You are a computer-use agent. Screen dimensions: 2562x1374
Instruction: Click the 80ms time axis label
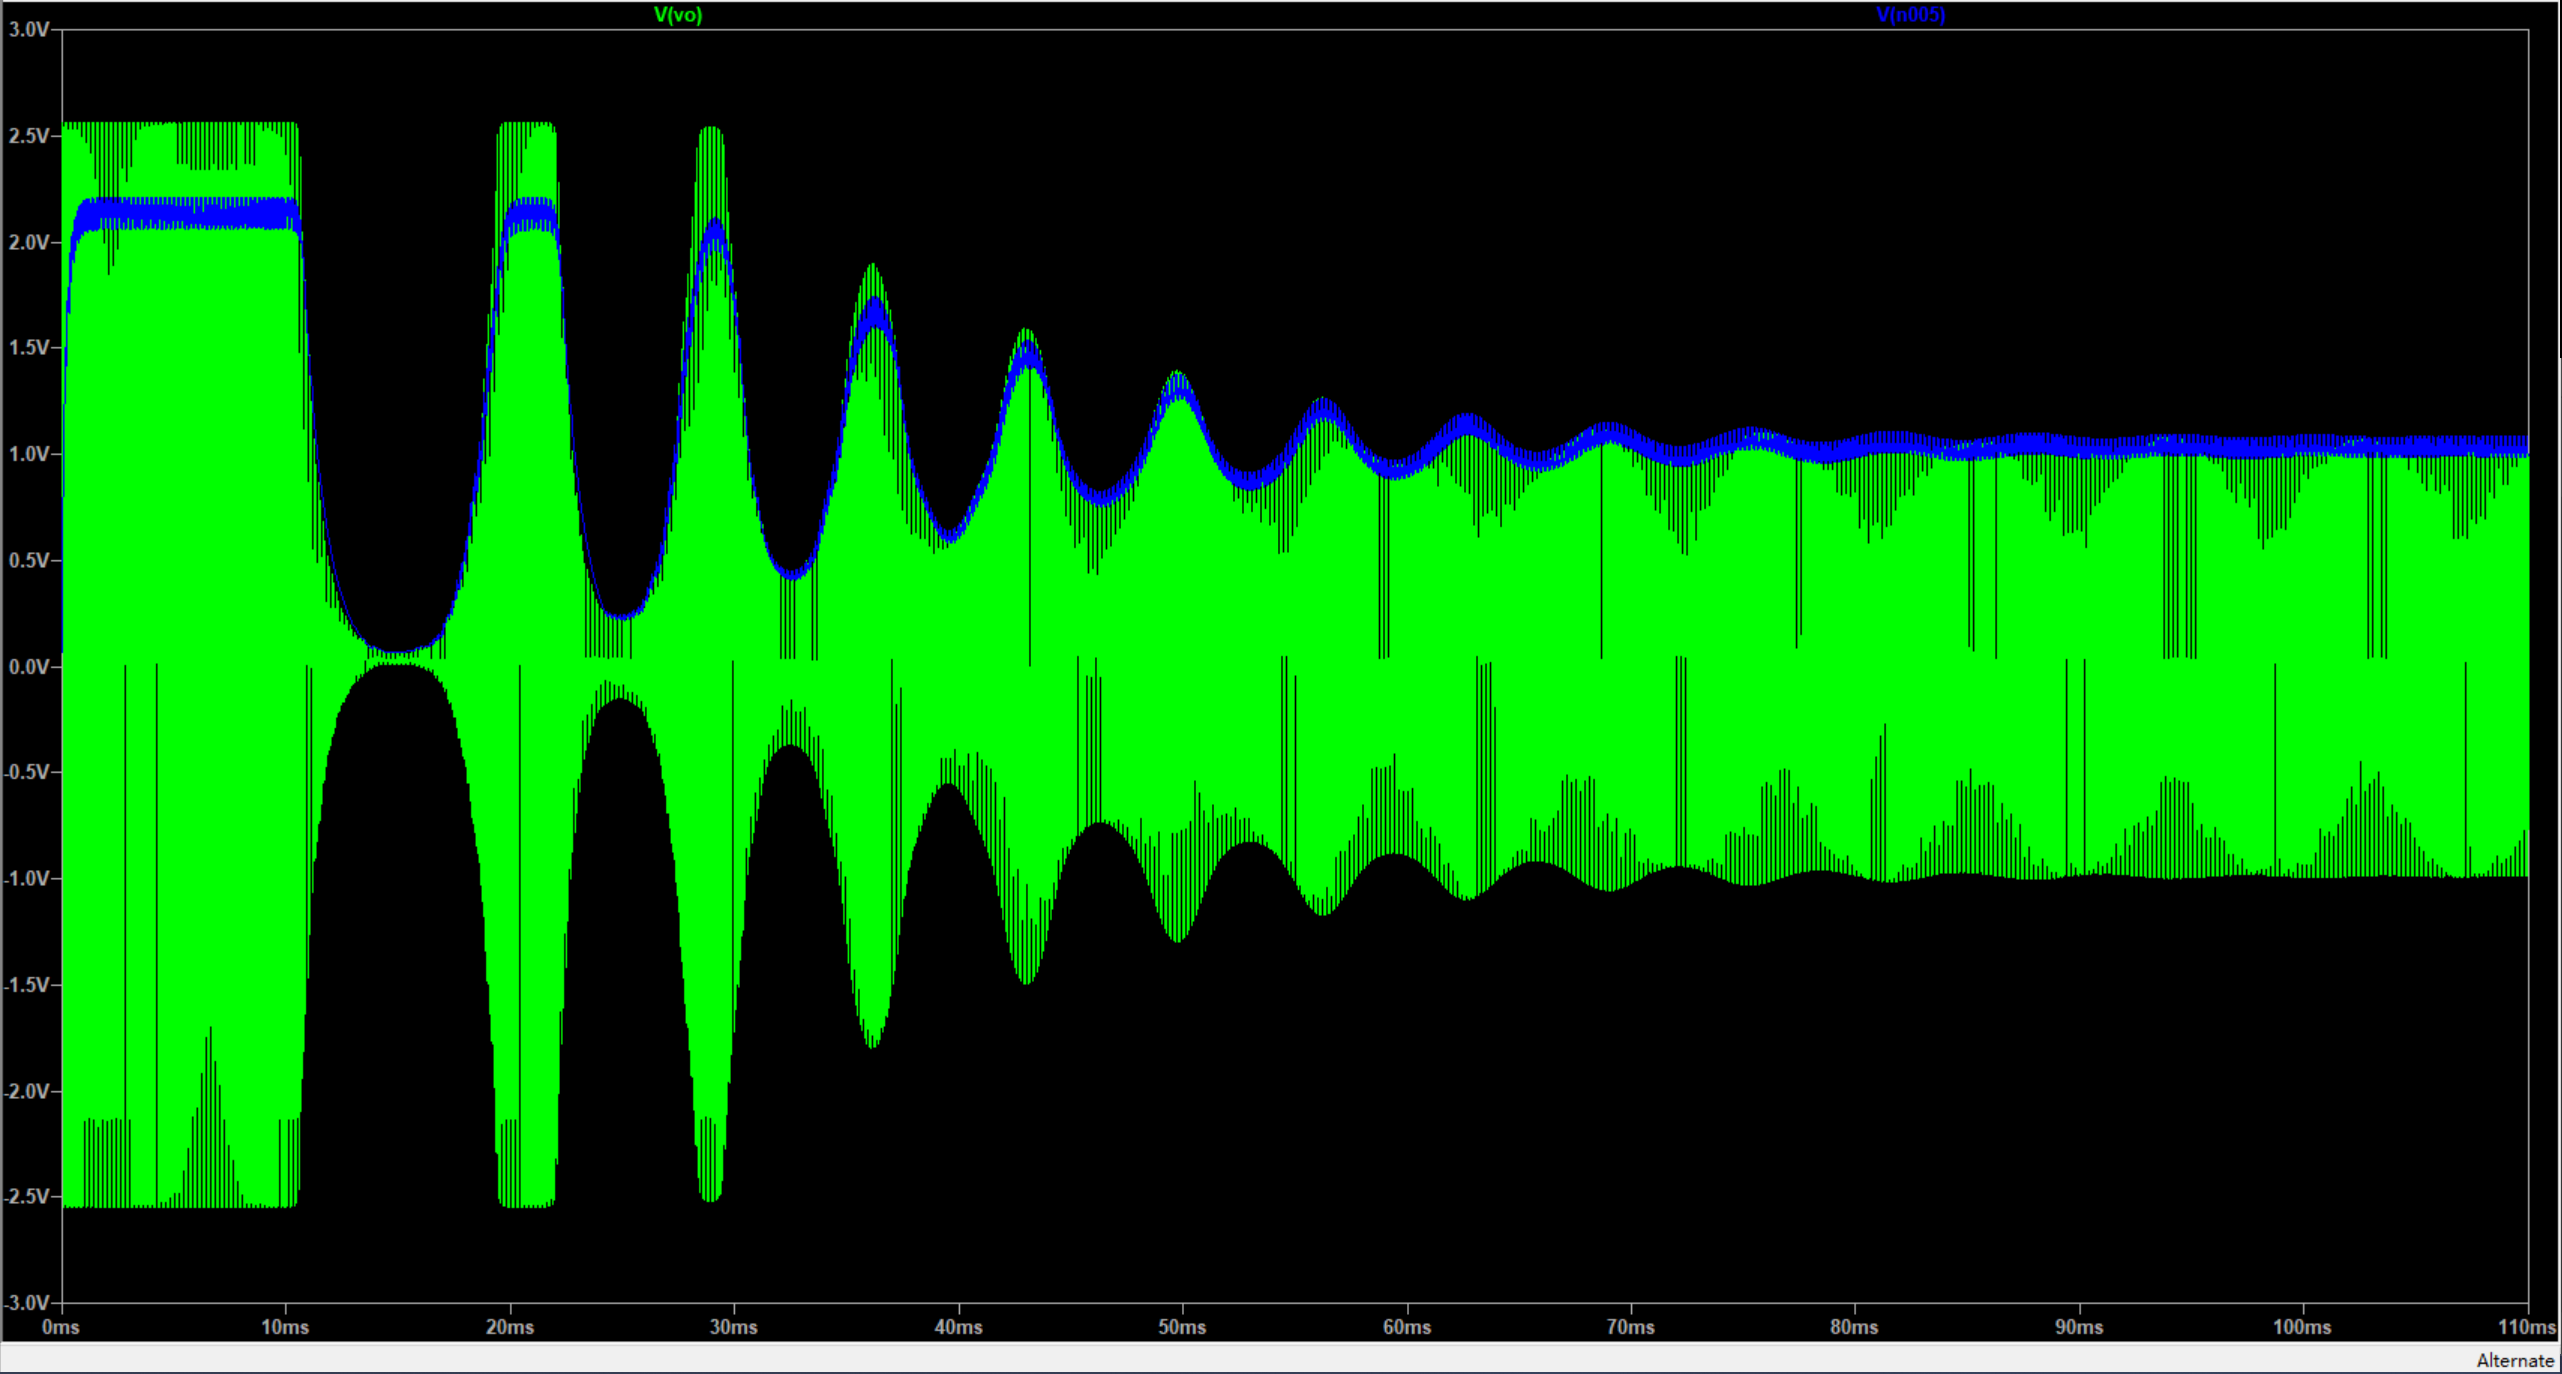pyautogui.click(x=1855, y=1328)
